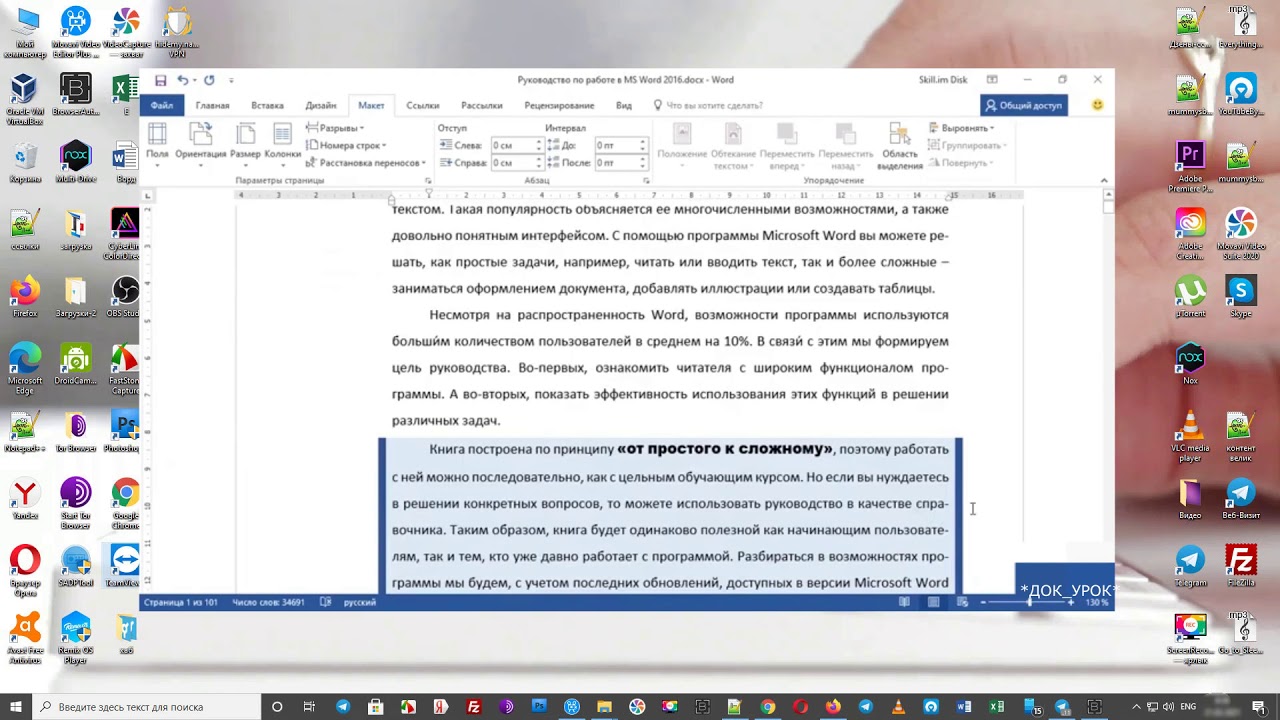
Task: Expand the Выровнять dropdown
Action: (x=961, y=128)
